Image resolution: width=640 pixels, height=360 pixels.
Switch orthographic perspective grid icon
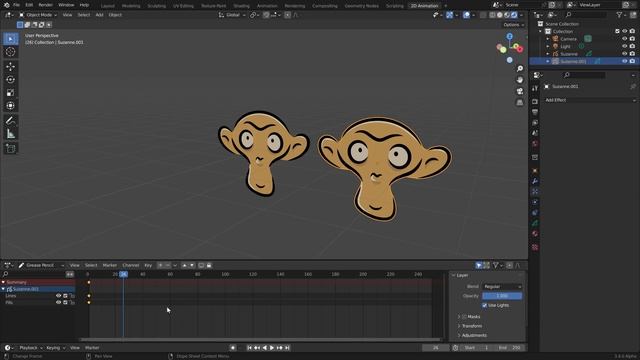coord(520,102)
